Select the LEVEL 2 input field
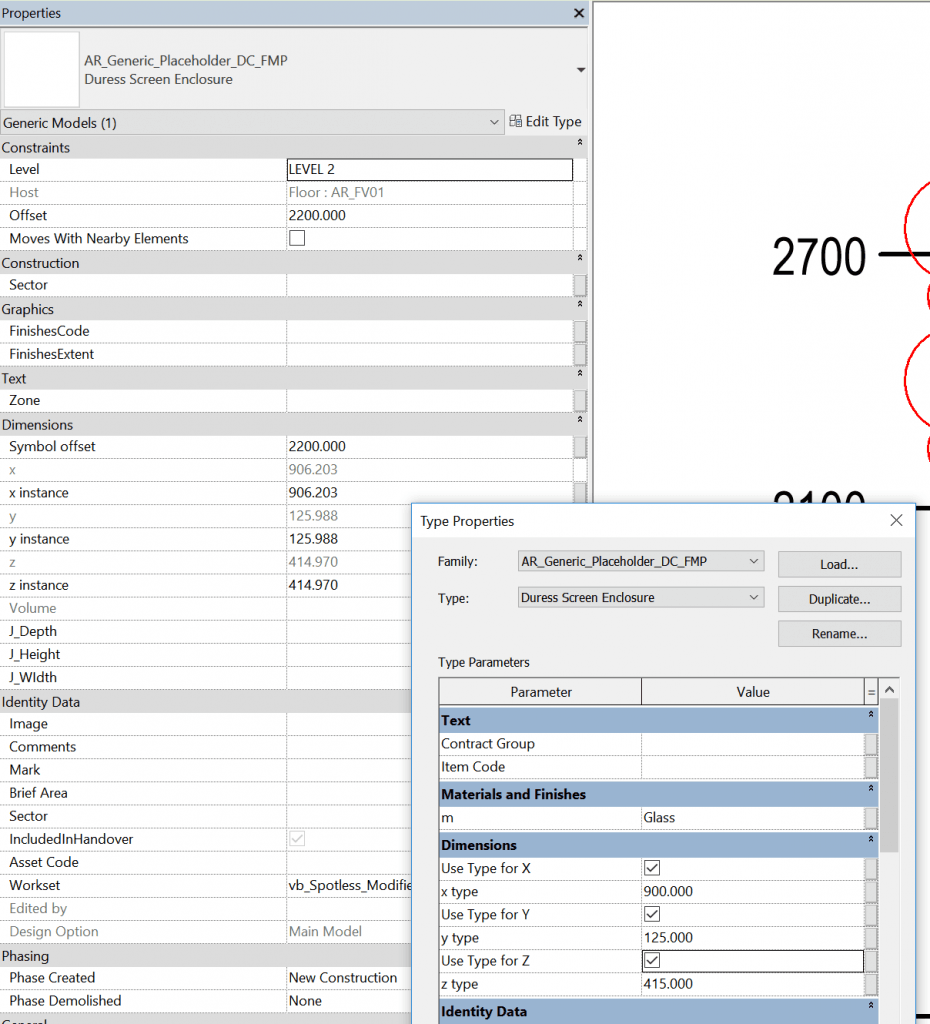Viewport: 930px width, 1024px height. point(429,169)
